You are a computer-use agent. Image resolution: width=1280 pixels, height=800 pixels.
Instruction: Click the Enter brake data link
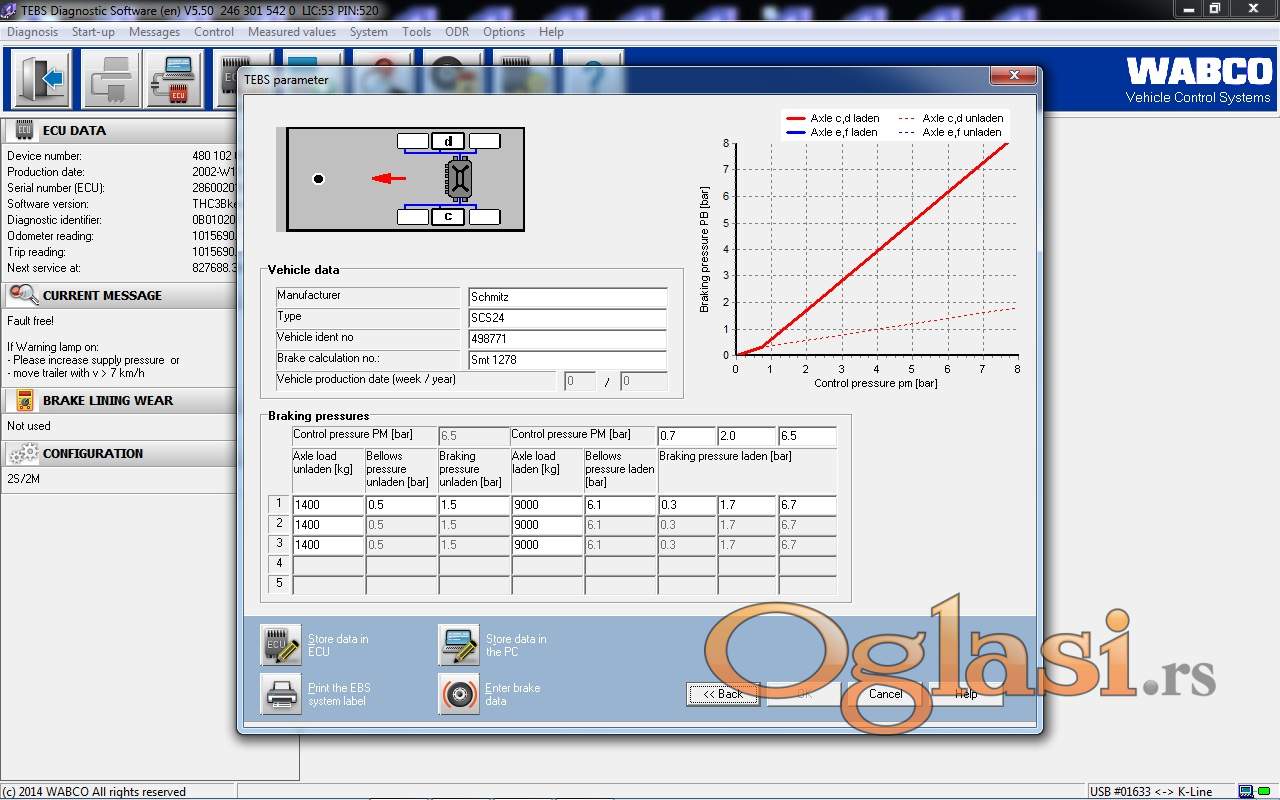512,694
